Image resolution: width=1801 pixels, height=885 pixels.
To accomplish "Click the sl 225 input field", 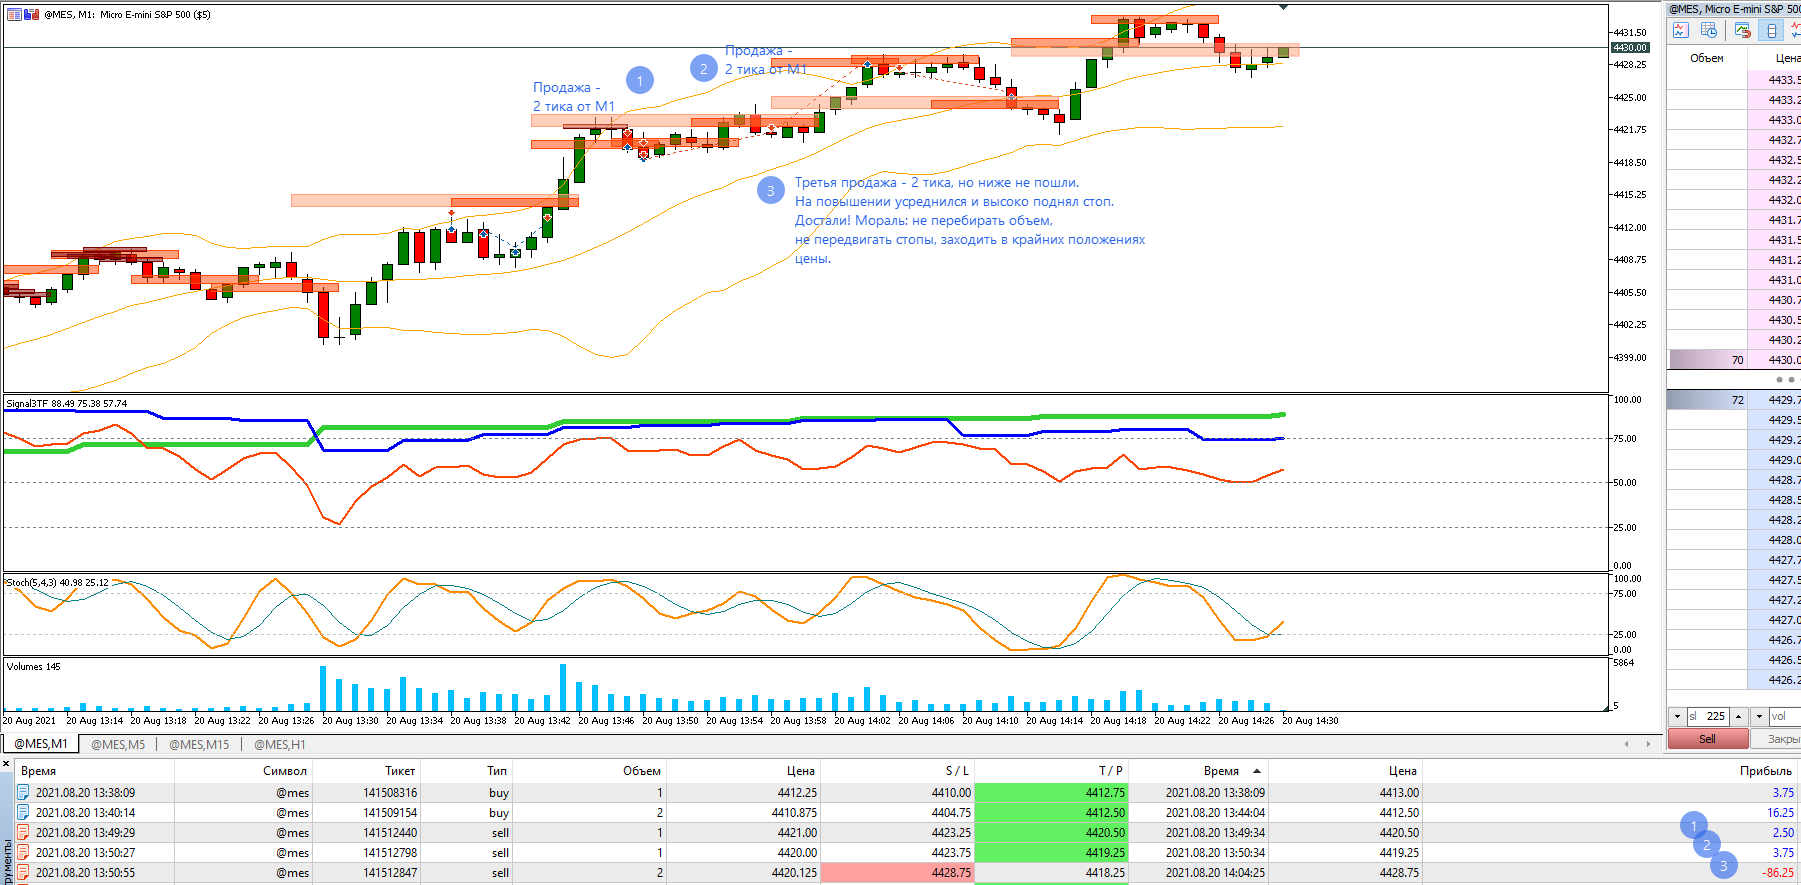I will point(1708,717).
